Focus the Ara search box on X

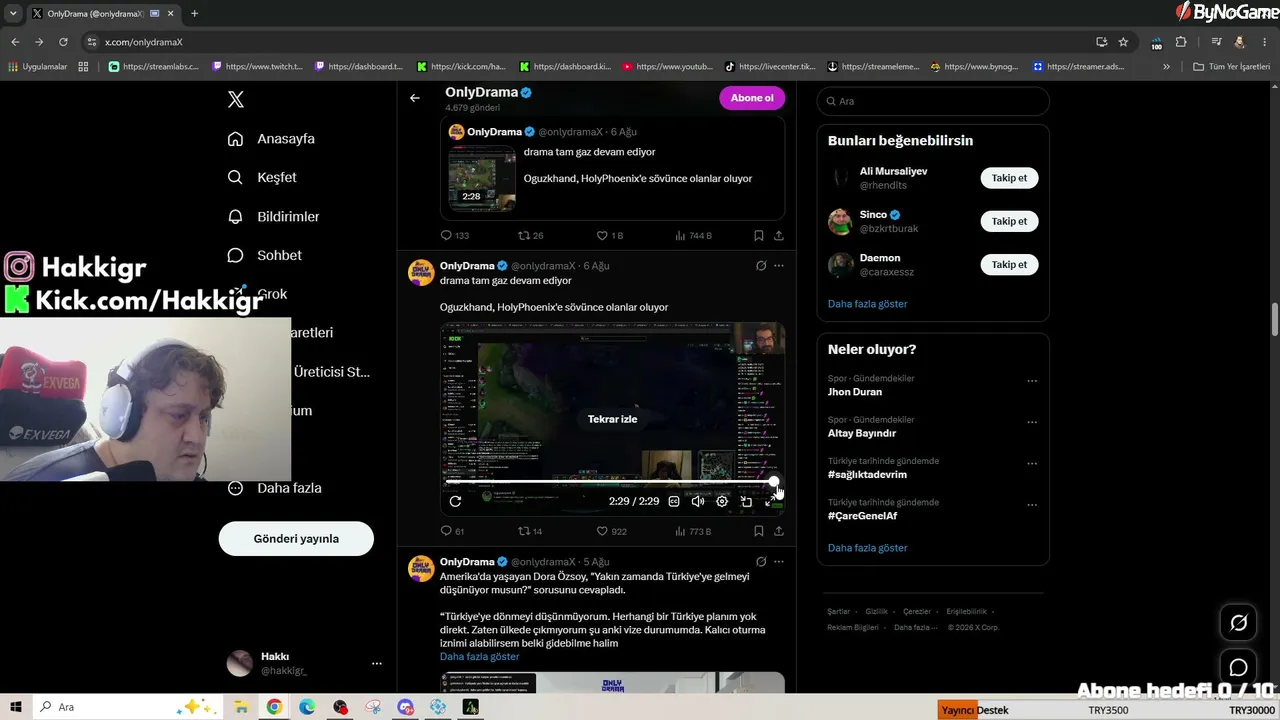pyautogui.click(x=933, y=101)
